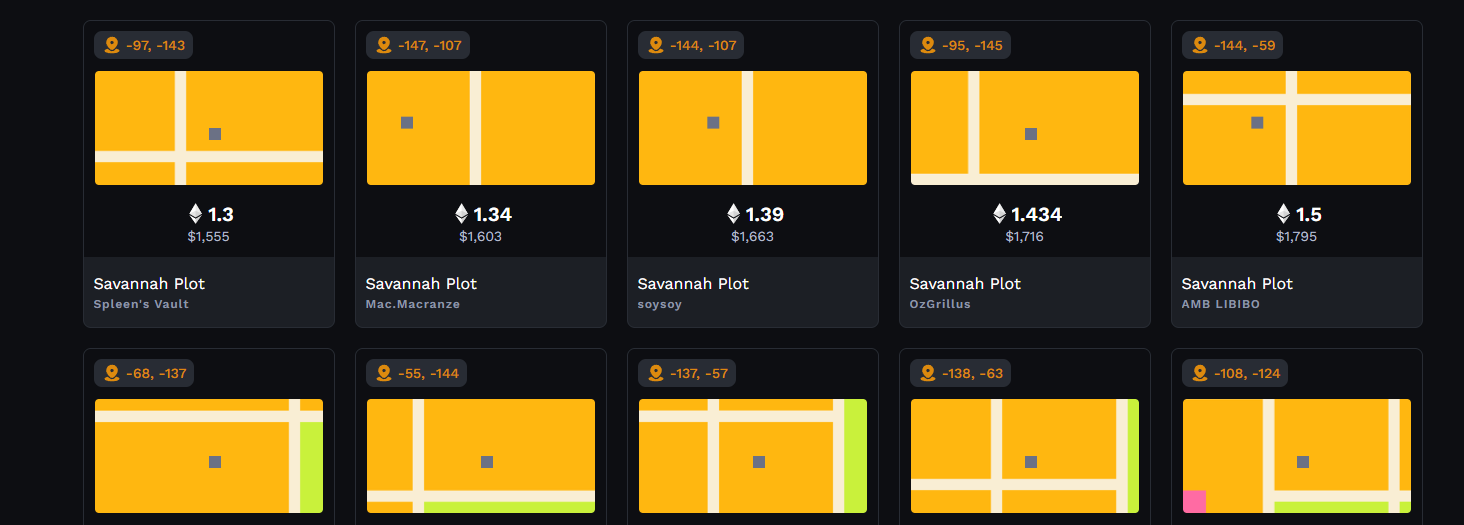Click the 1.5 ETH price value
This screenshot has width=1464, height=525.
(1309, 214)
